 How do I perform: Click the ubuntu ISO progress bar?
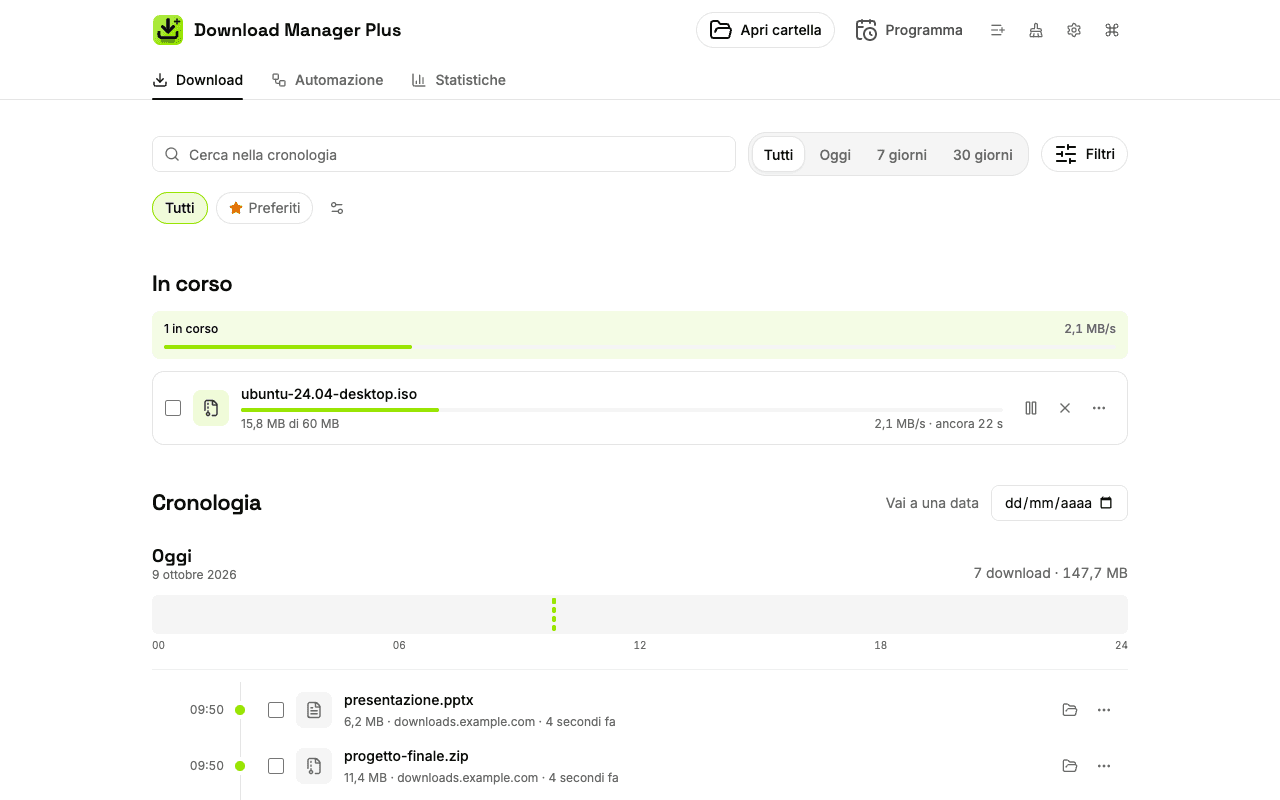(x=622, y=410)
